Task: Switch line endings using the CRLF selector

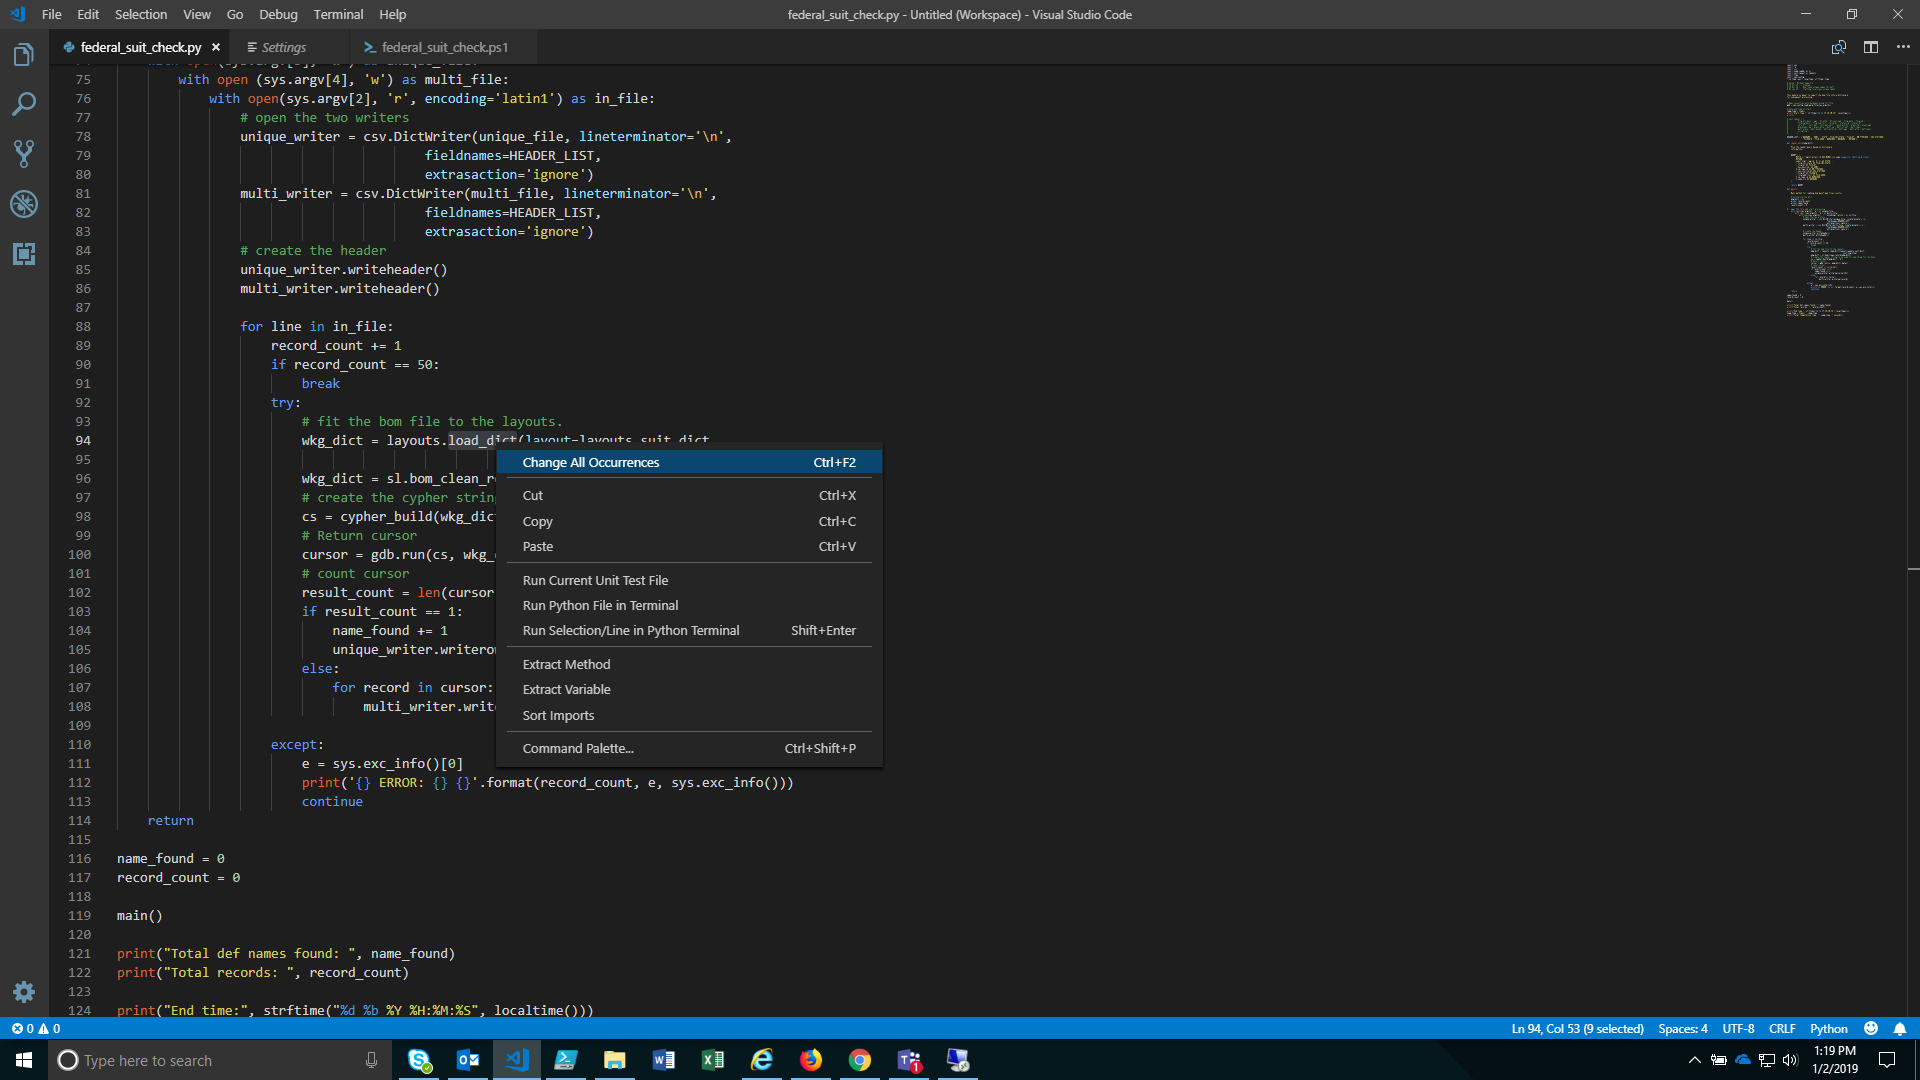Action: click(x=1782, y=1028)
